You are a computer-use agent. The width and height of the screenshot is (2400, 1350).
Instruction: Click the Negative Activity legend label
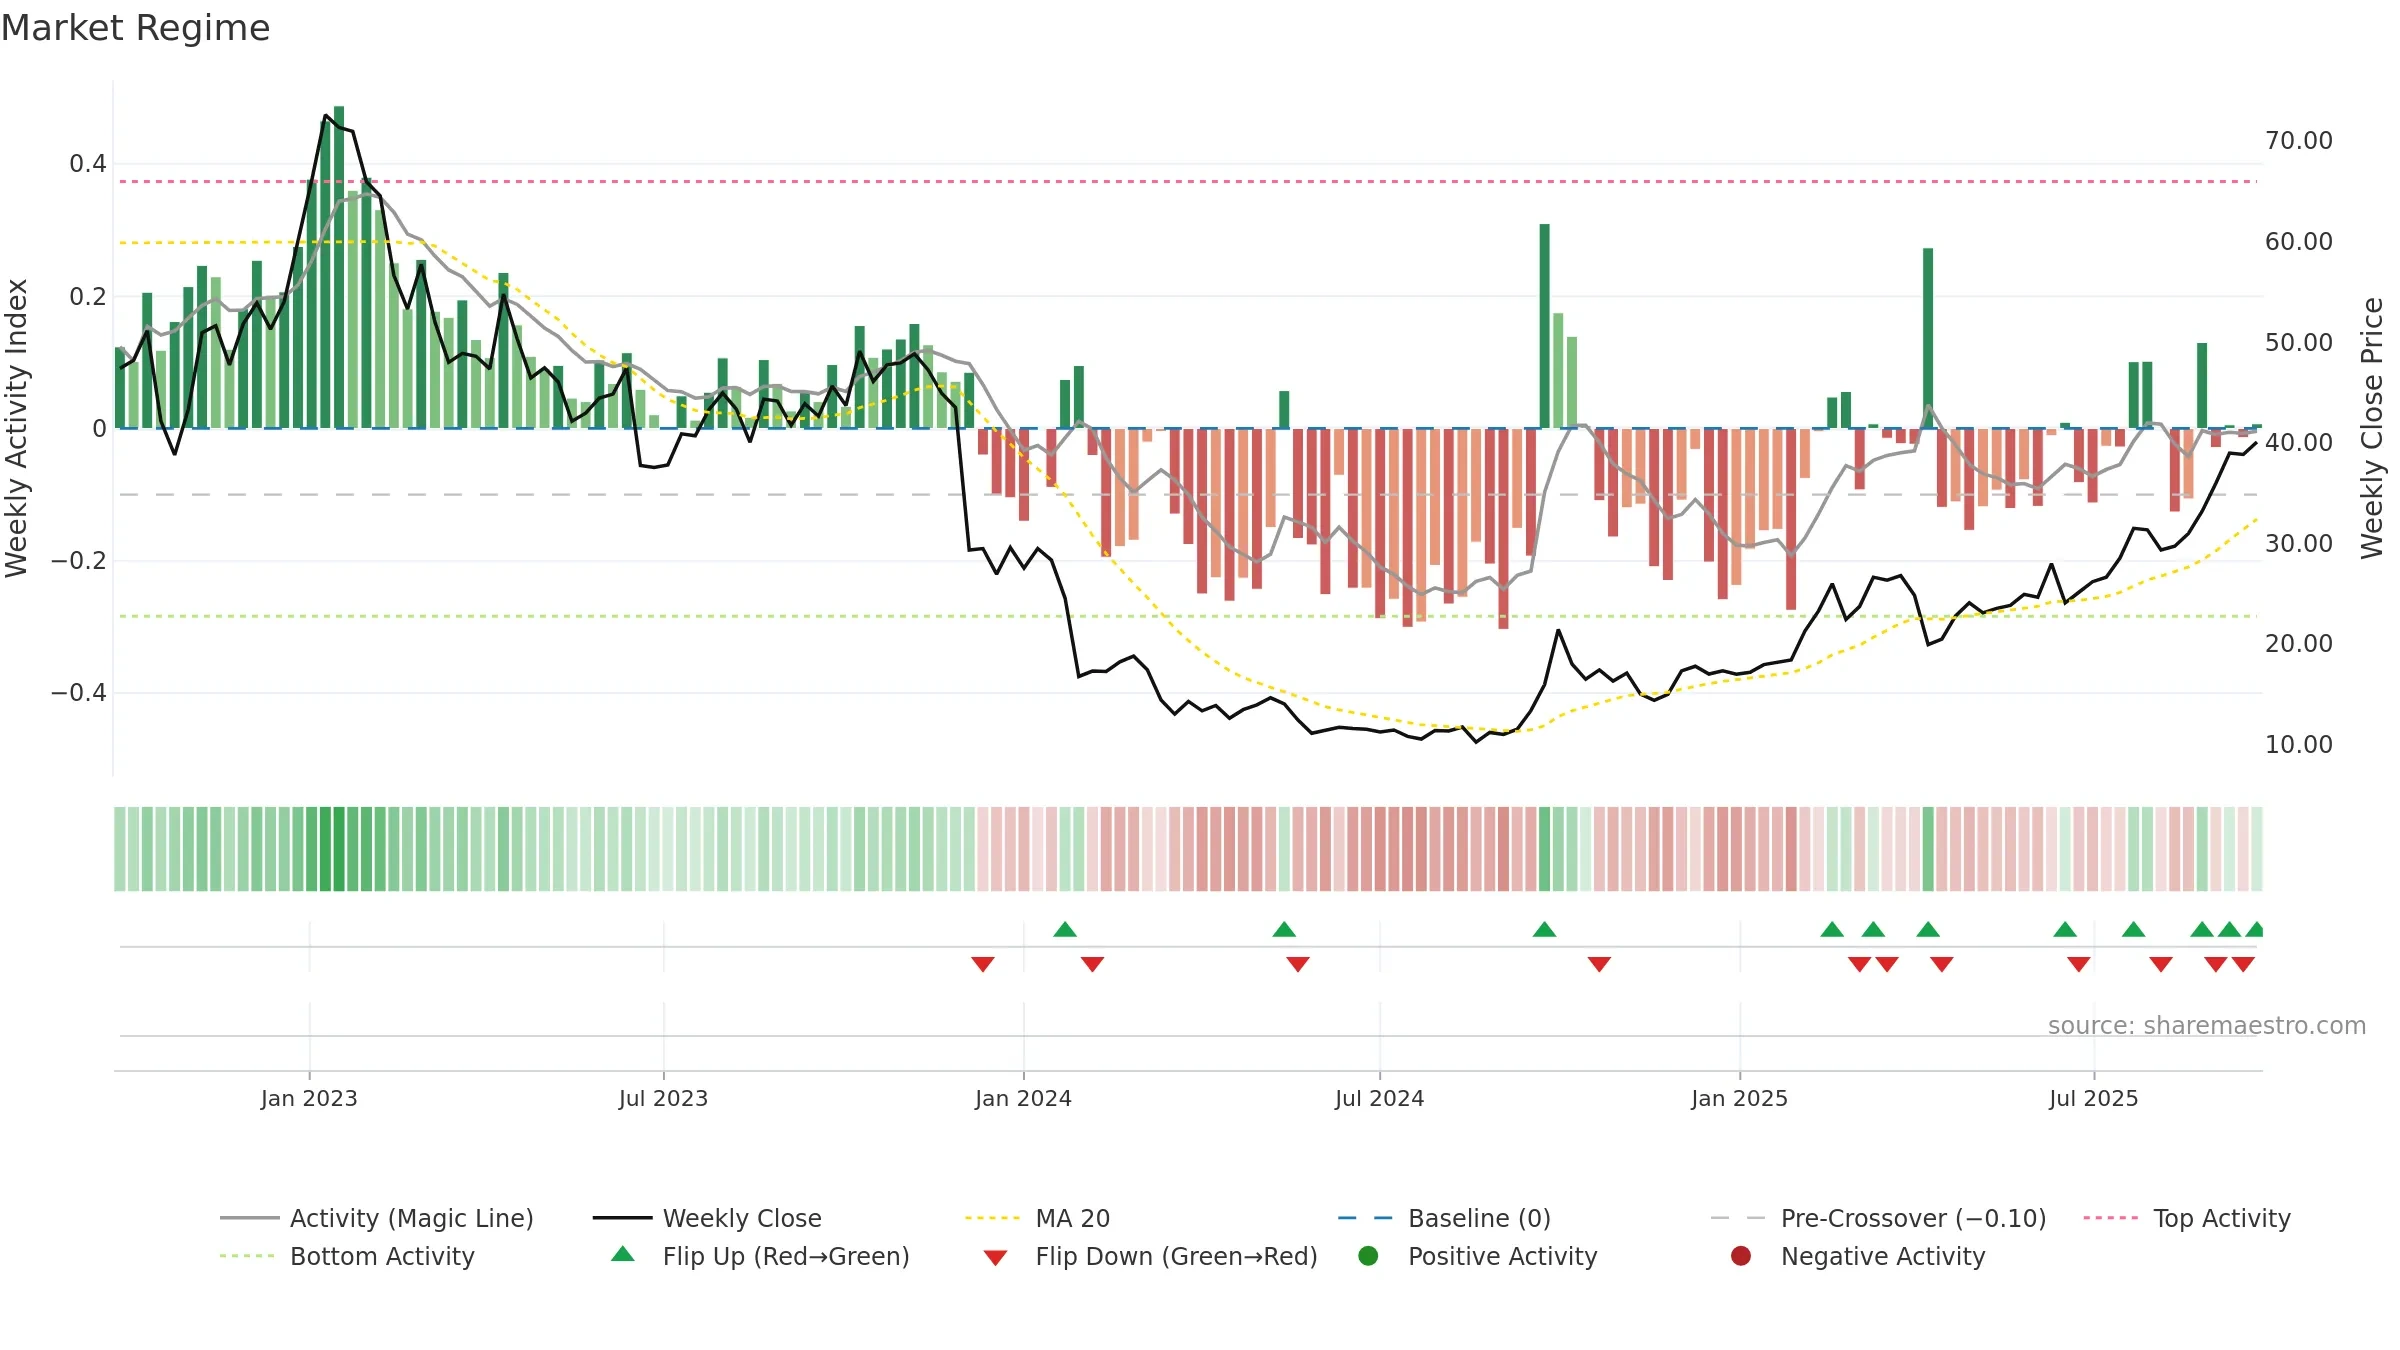(1883, 1256)
